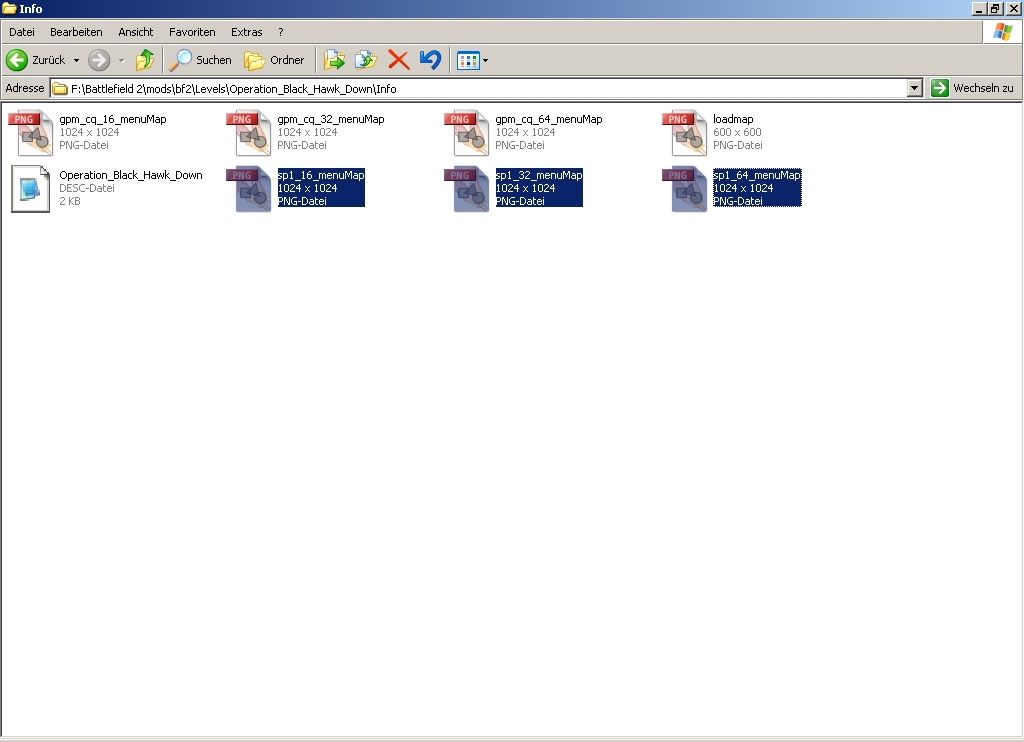The height and width of the screenshot is (742, 1024).
Task: Click inside the Adresse path field
Action: pyautogui.click(x=480, y=88)
